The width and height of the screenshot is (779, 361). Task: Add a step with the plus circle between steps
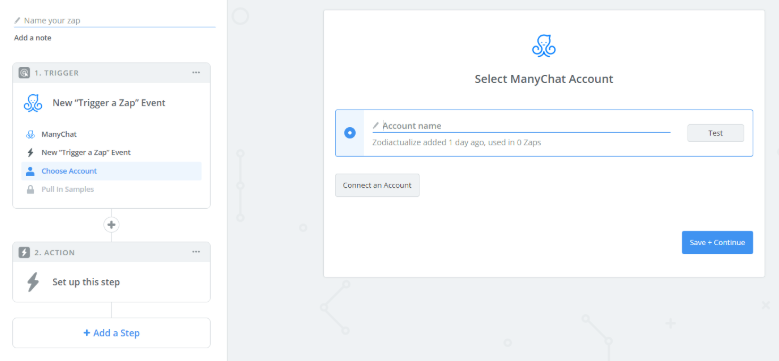(111, 225)
